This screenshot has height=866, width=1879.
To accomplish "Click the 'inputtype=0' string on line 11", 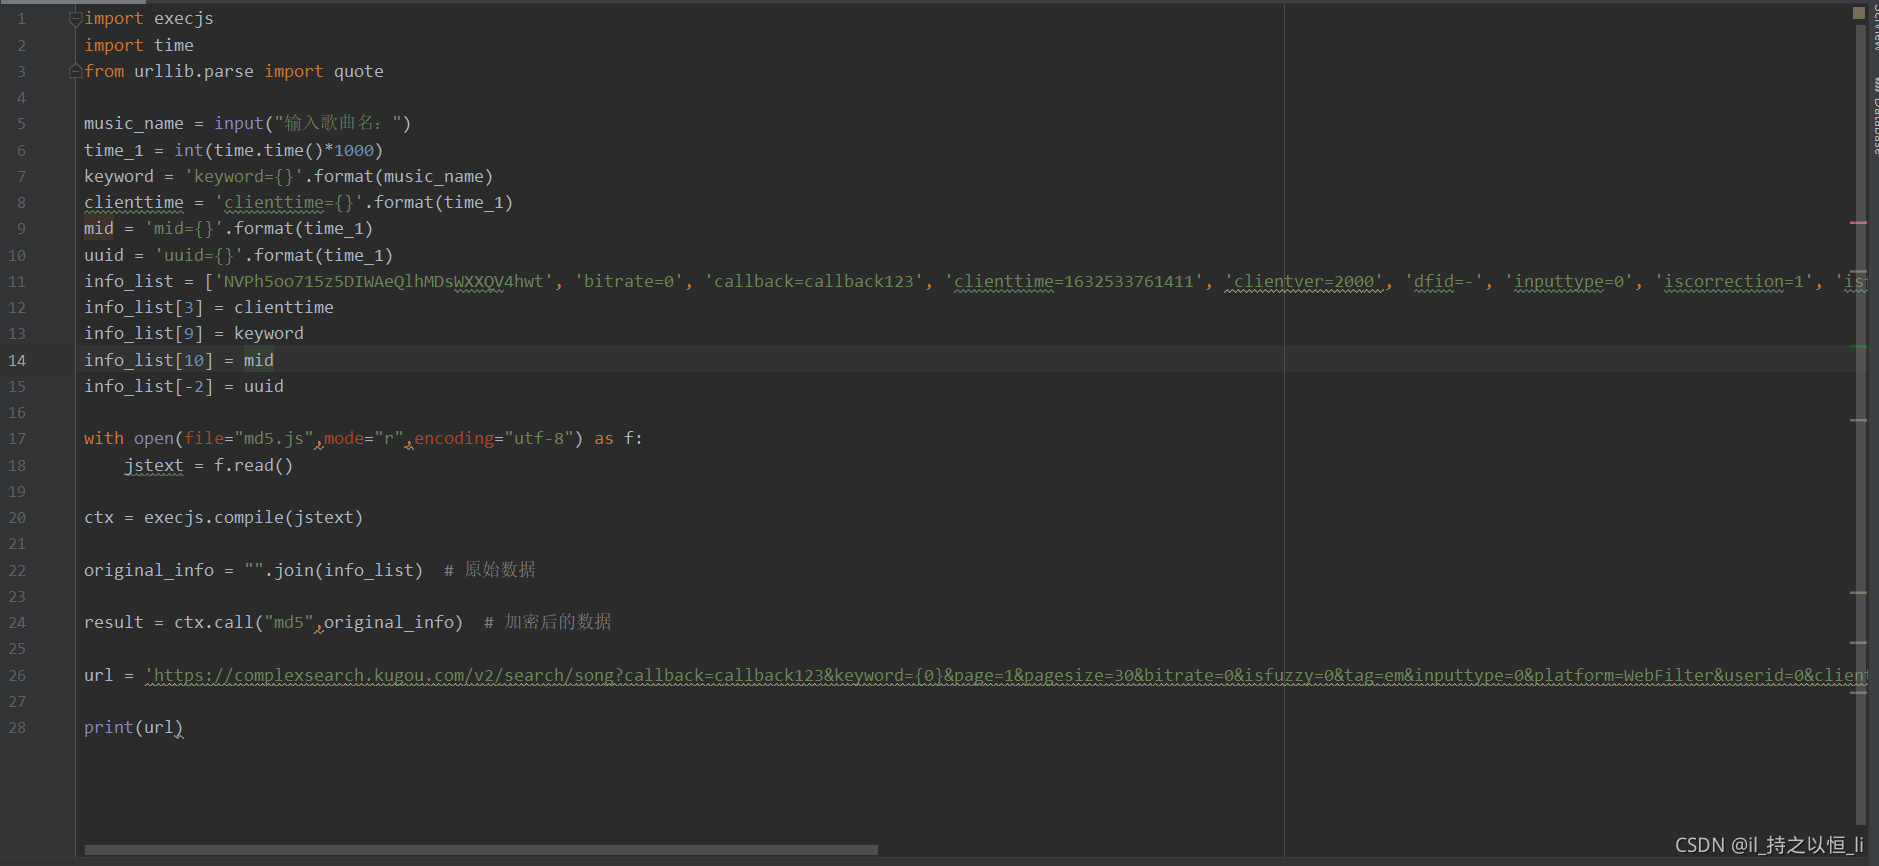I will 1569,281.
